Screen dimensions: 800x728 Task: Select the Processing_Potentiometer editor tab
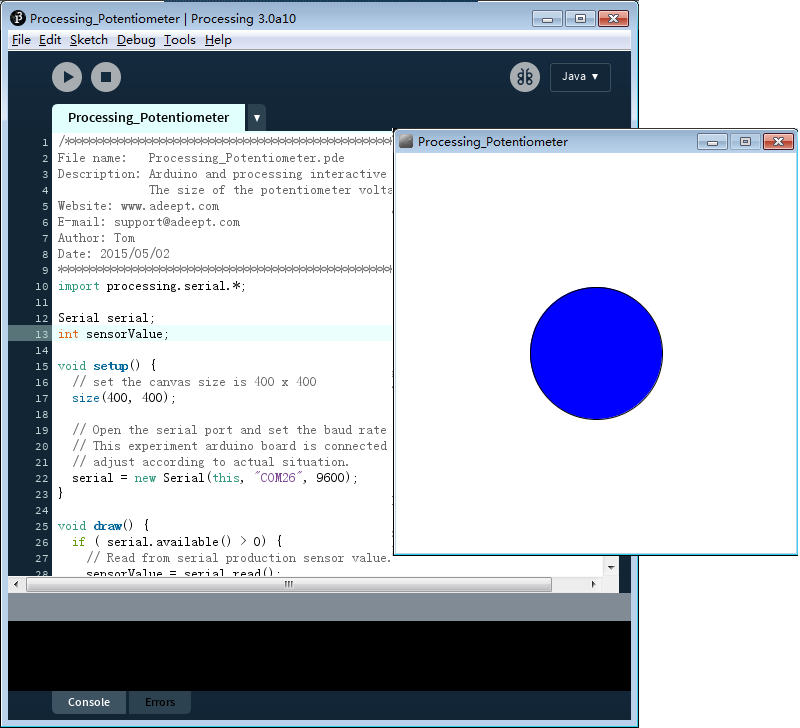tap(148, 118)
